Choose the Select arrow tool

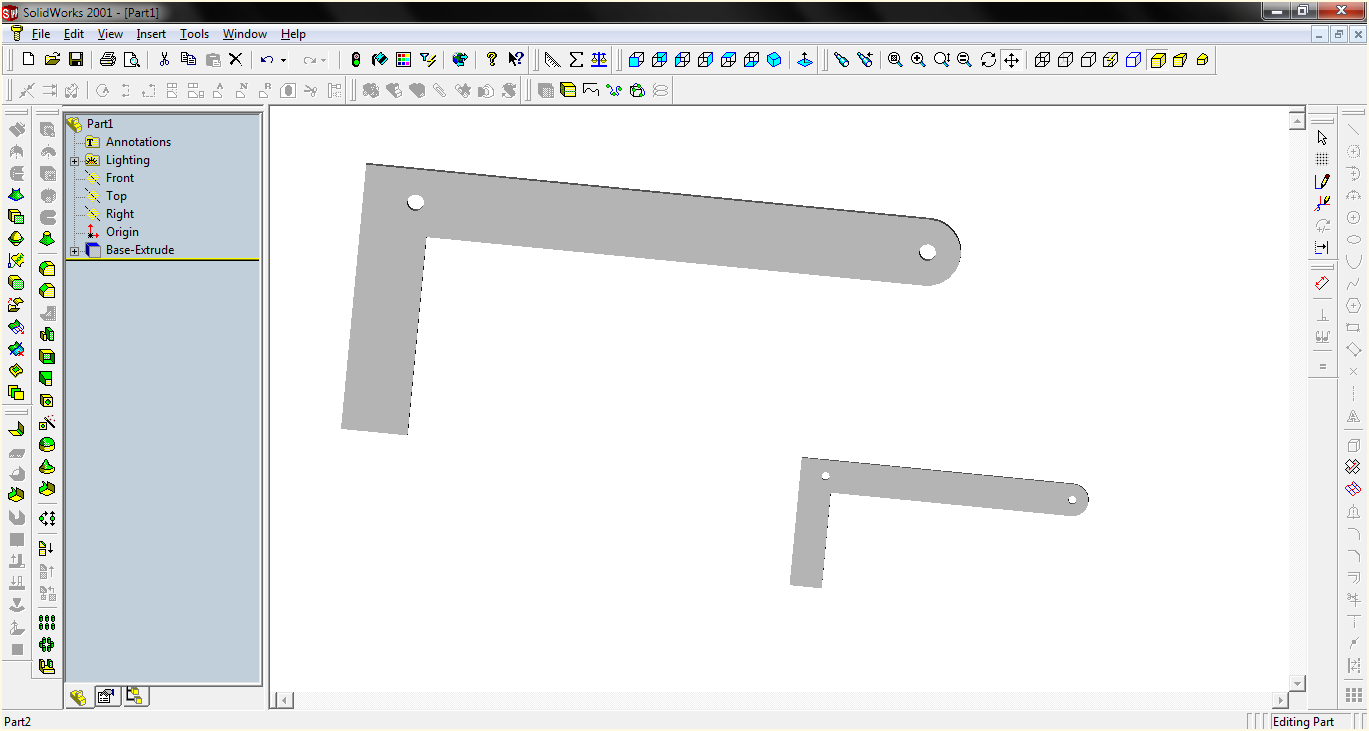(x=1322, y=137)
